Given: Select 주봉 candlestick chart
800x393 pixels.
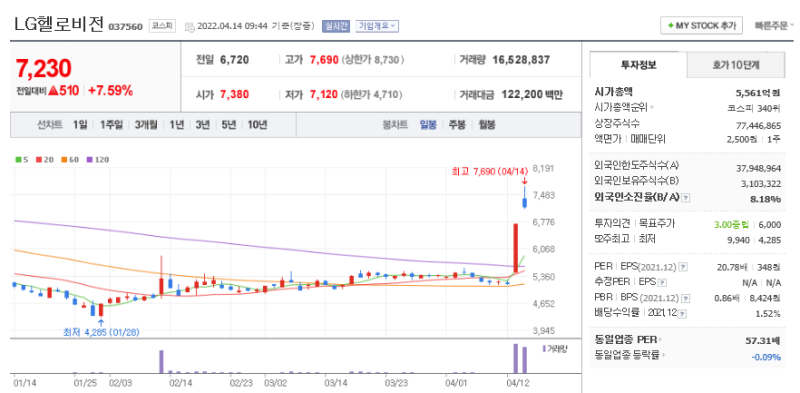Looking at the screenshot, I should [457, 125].
